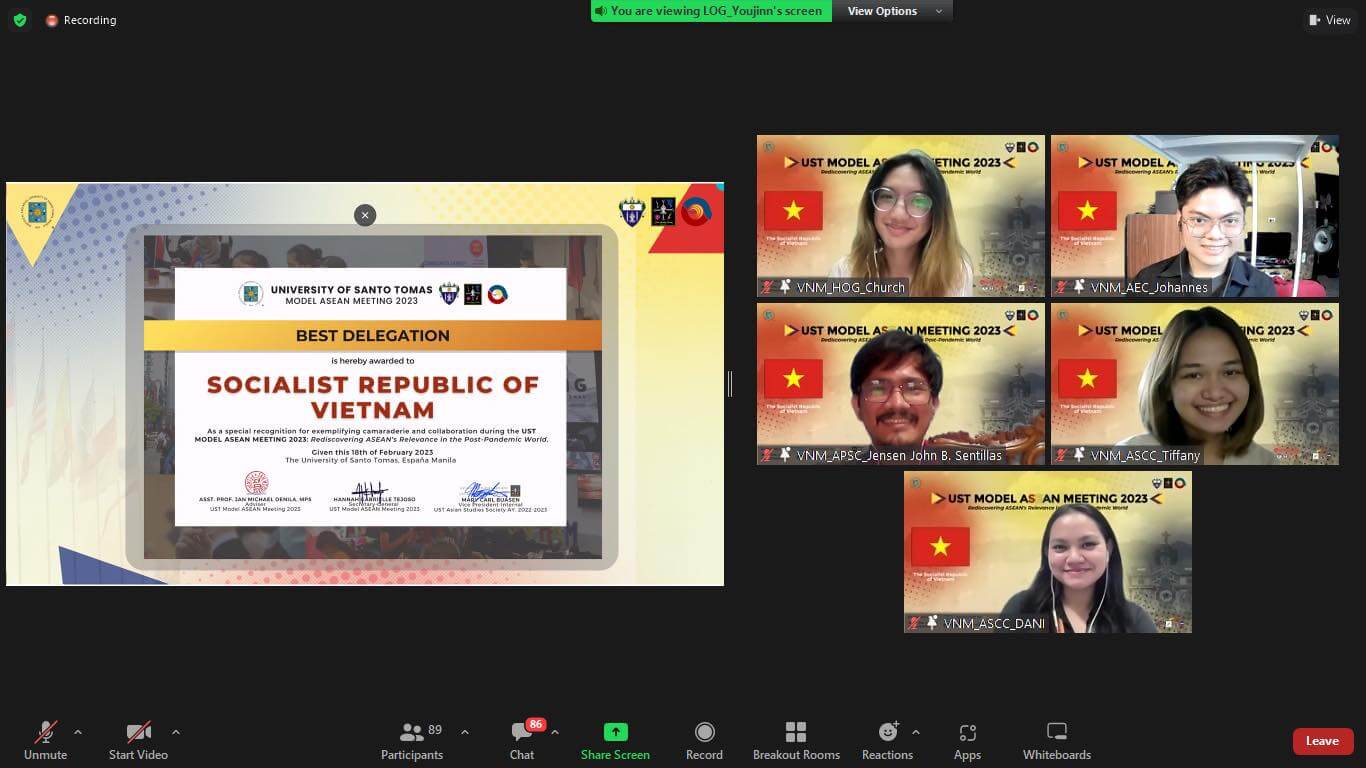
Task: Open Breakout Rooms
Action: pyautogui.click(x=796, y=741)
